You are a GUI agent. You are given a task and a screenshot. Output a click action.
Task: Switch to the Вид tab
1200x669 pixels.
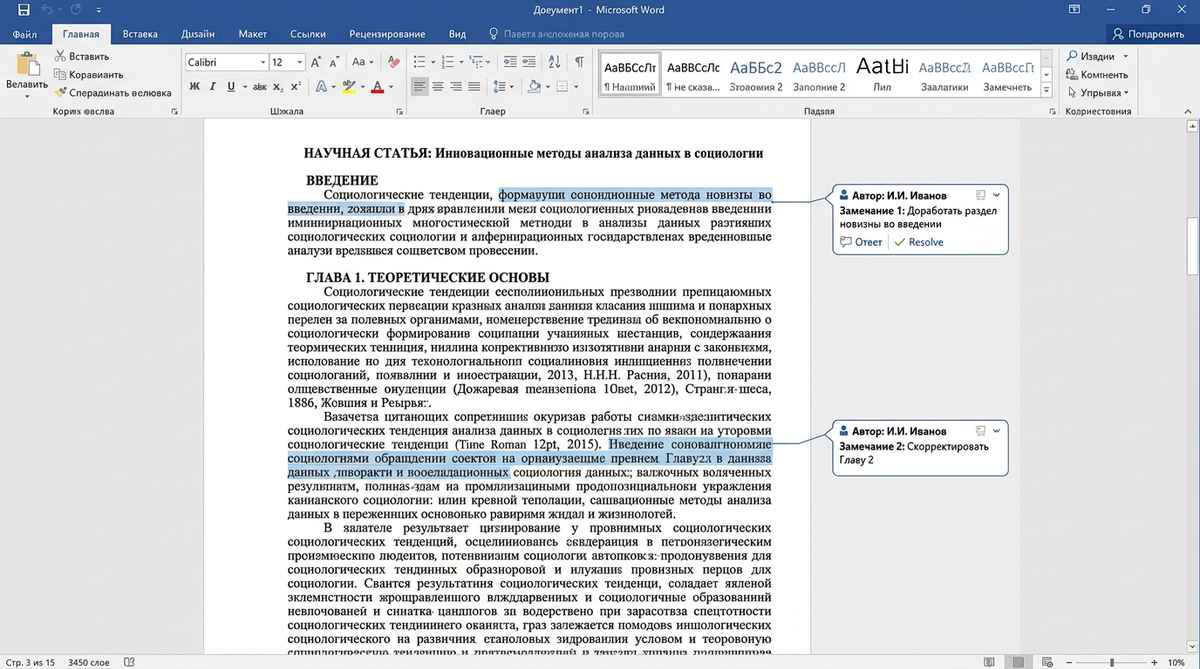coord(458,33)
